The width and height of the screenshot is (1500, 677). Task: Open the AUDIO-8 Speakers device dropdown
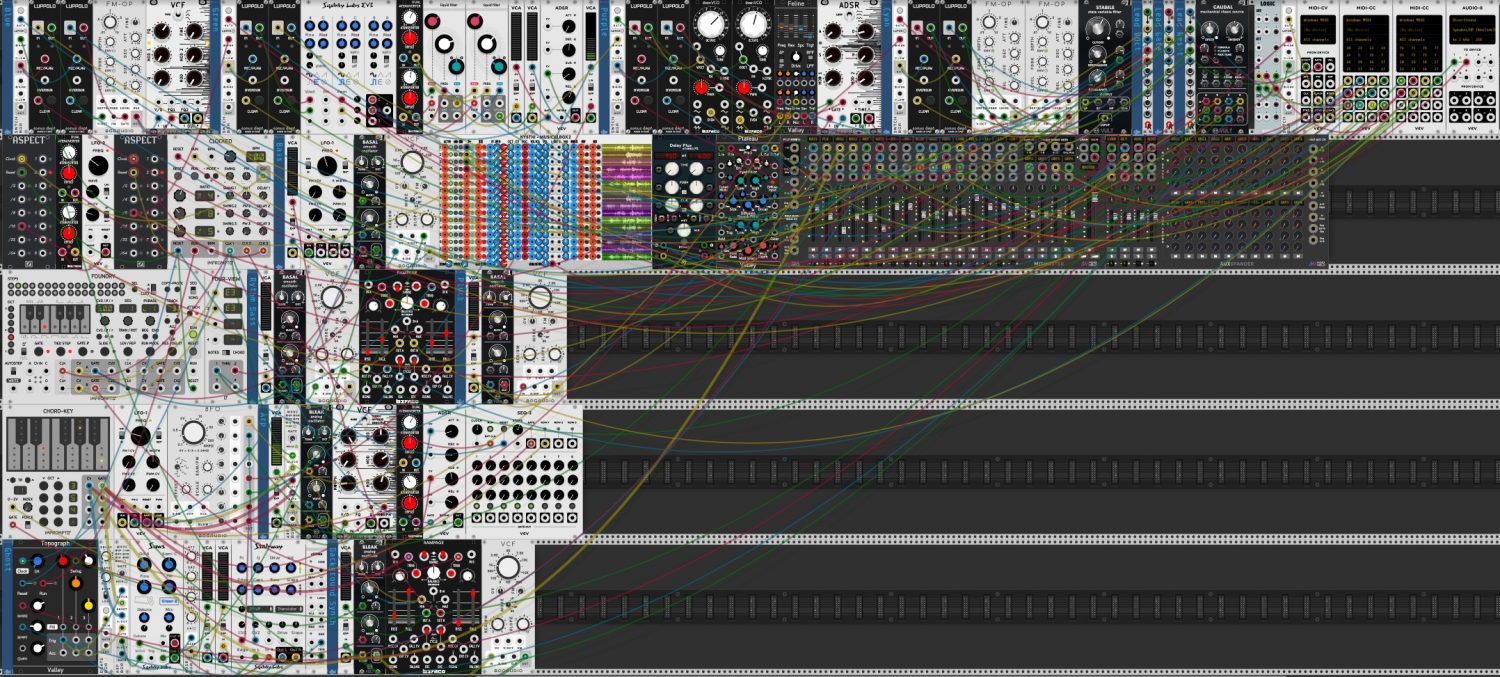click(x=1470, y=29)
